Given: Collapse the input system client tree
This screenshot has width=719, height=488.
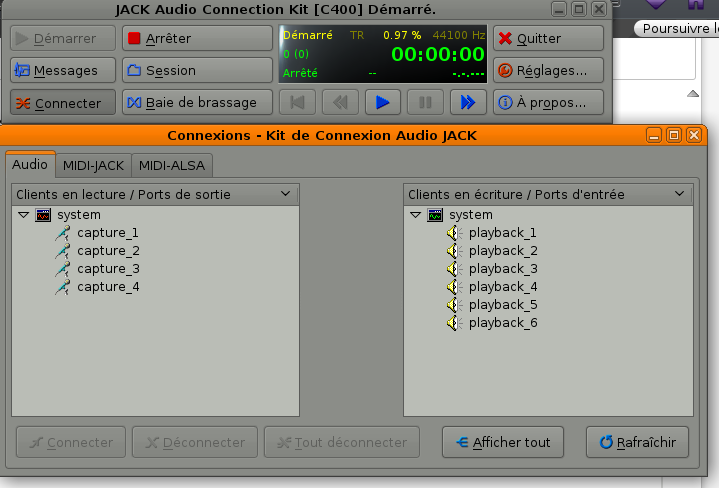Looking at the screenshot, I should click(415, 215).
